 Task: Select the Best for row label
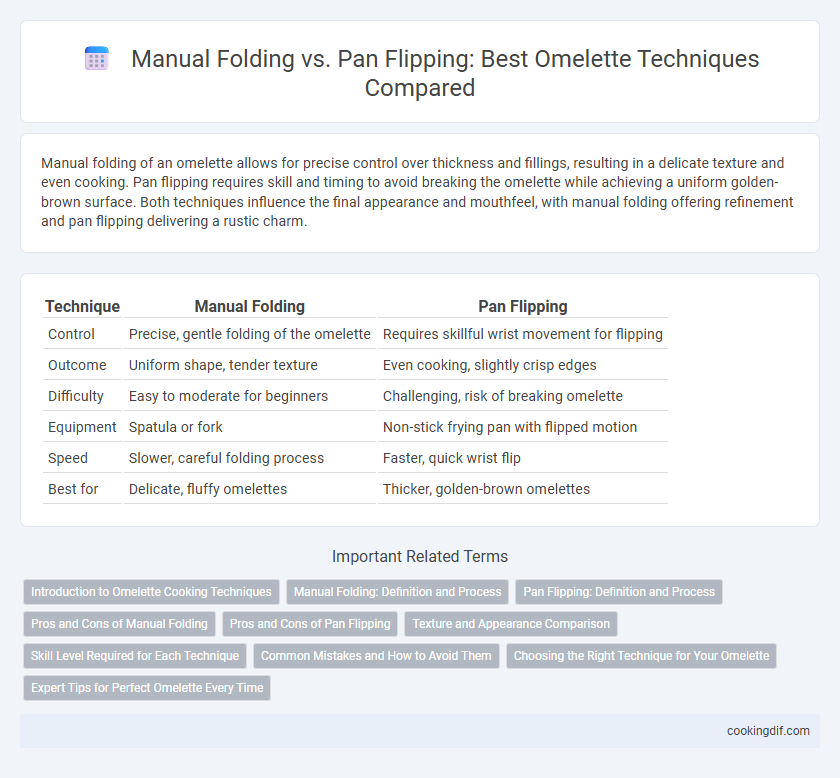[x=73, y=489]
